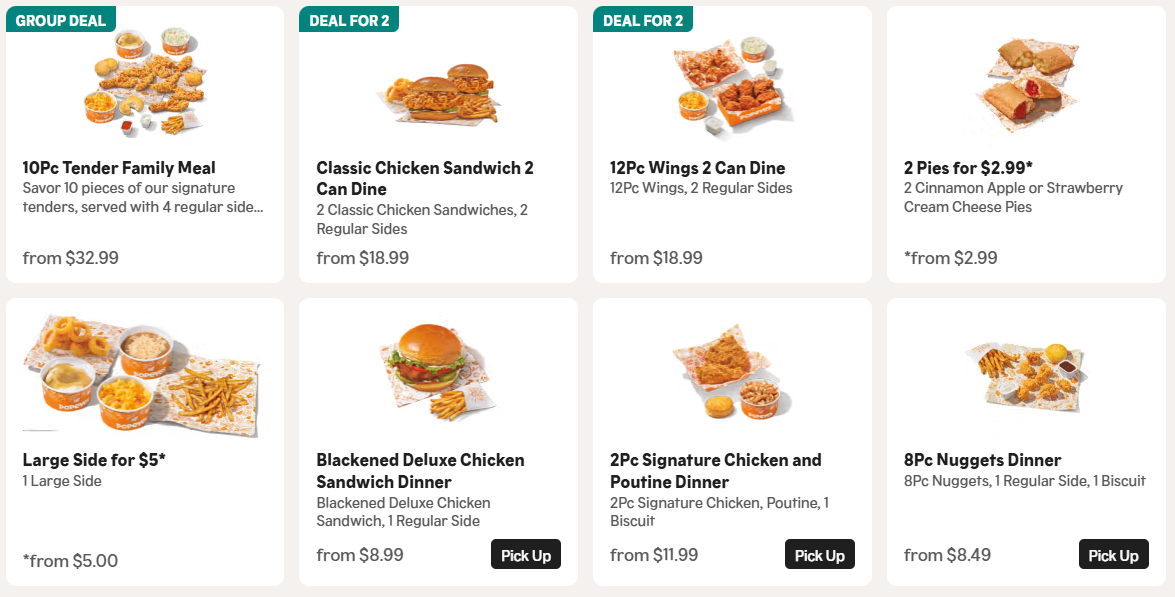Click the 8Pc Nuggets Dinner photo
The width and height of the screenshot is (1175, 597).
[1025, 374]
